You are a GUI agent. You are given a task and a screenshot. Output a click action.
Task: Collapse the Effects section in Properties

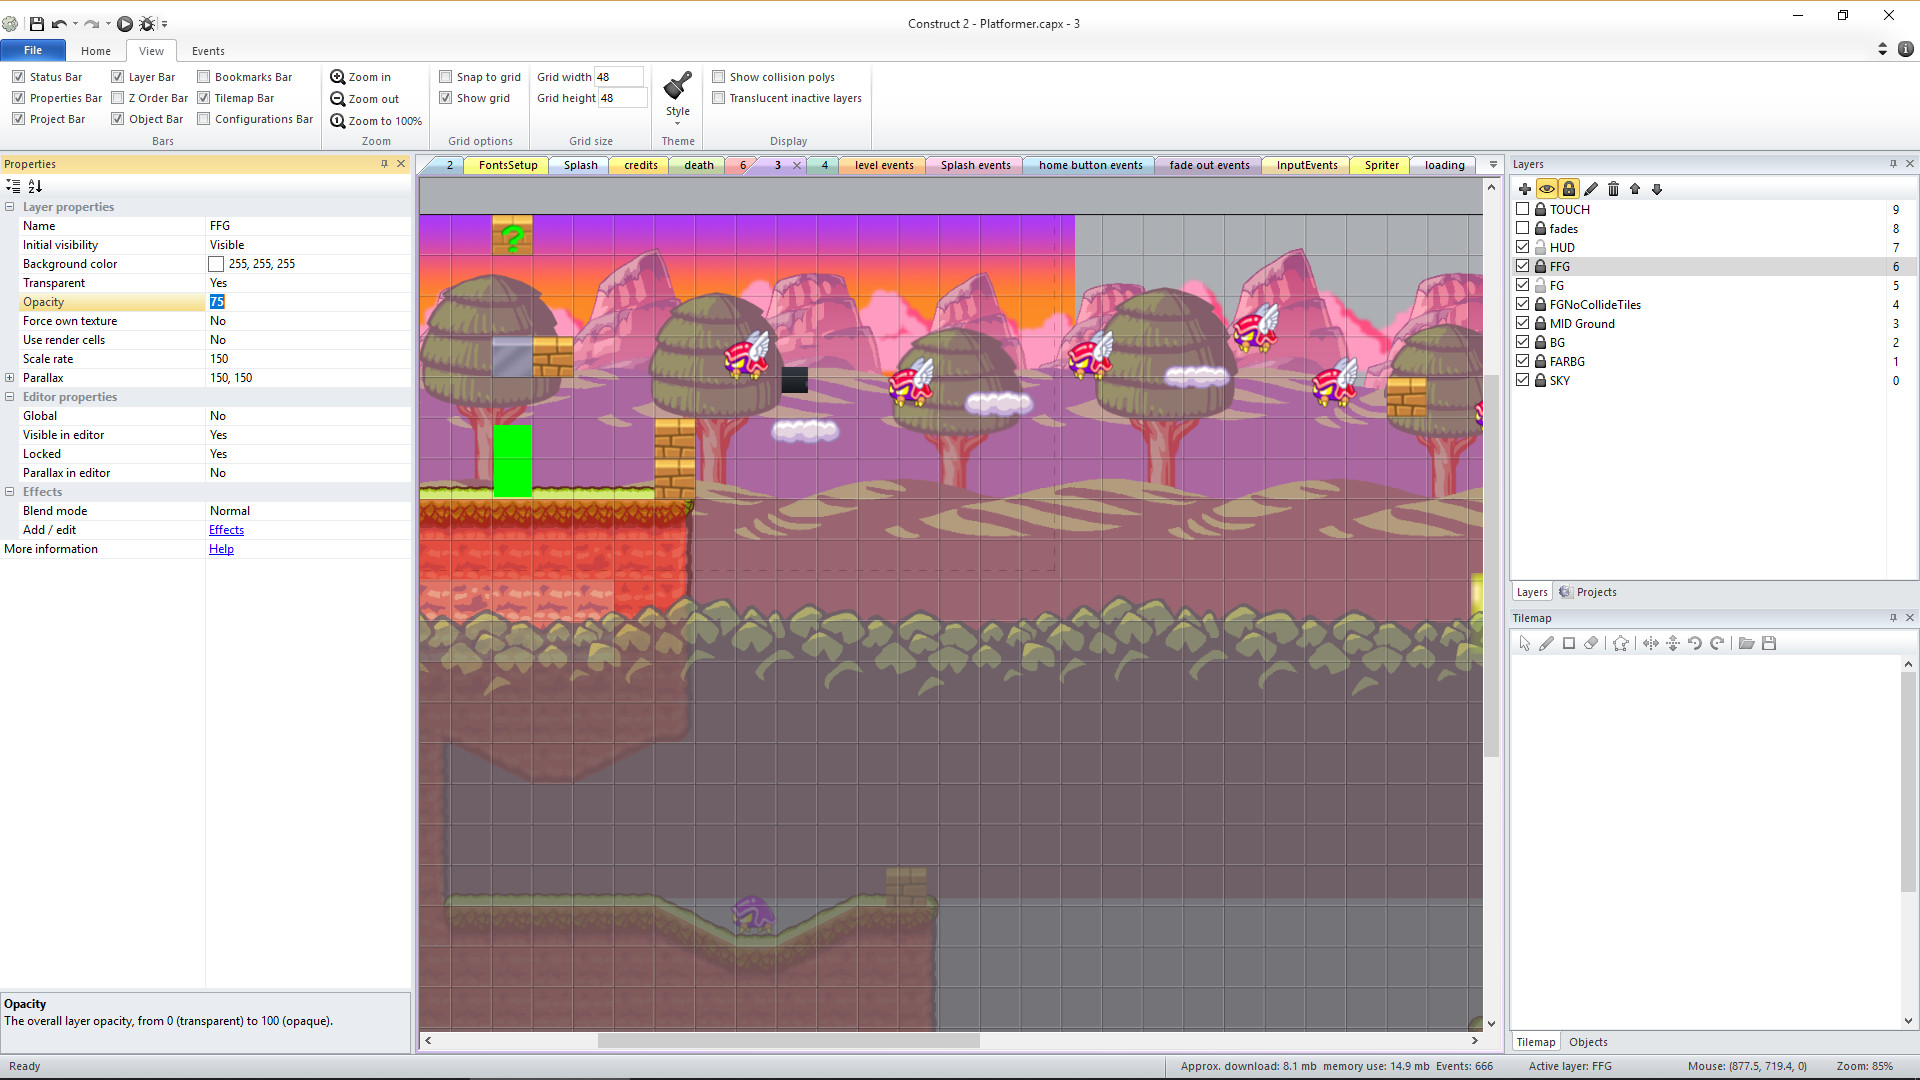10,491
